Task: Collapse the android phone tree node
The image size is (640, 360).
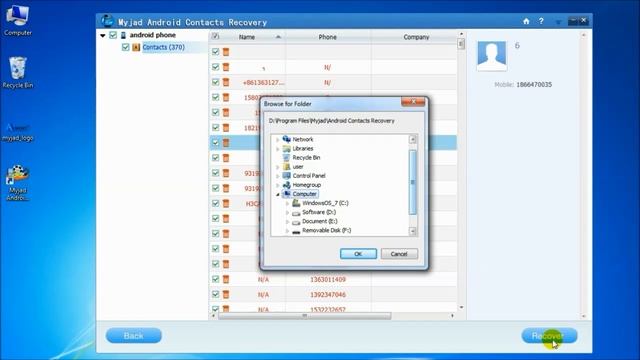Action: (102, 36)
